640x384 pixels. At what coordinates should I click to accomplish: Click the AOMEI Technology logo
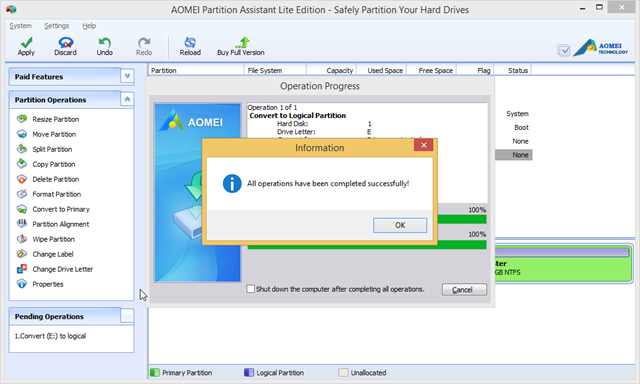click(x=600, y=48)
